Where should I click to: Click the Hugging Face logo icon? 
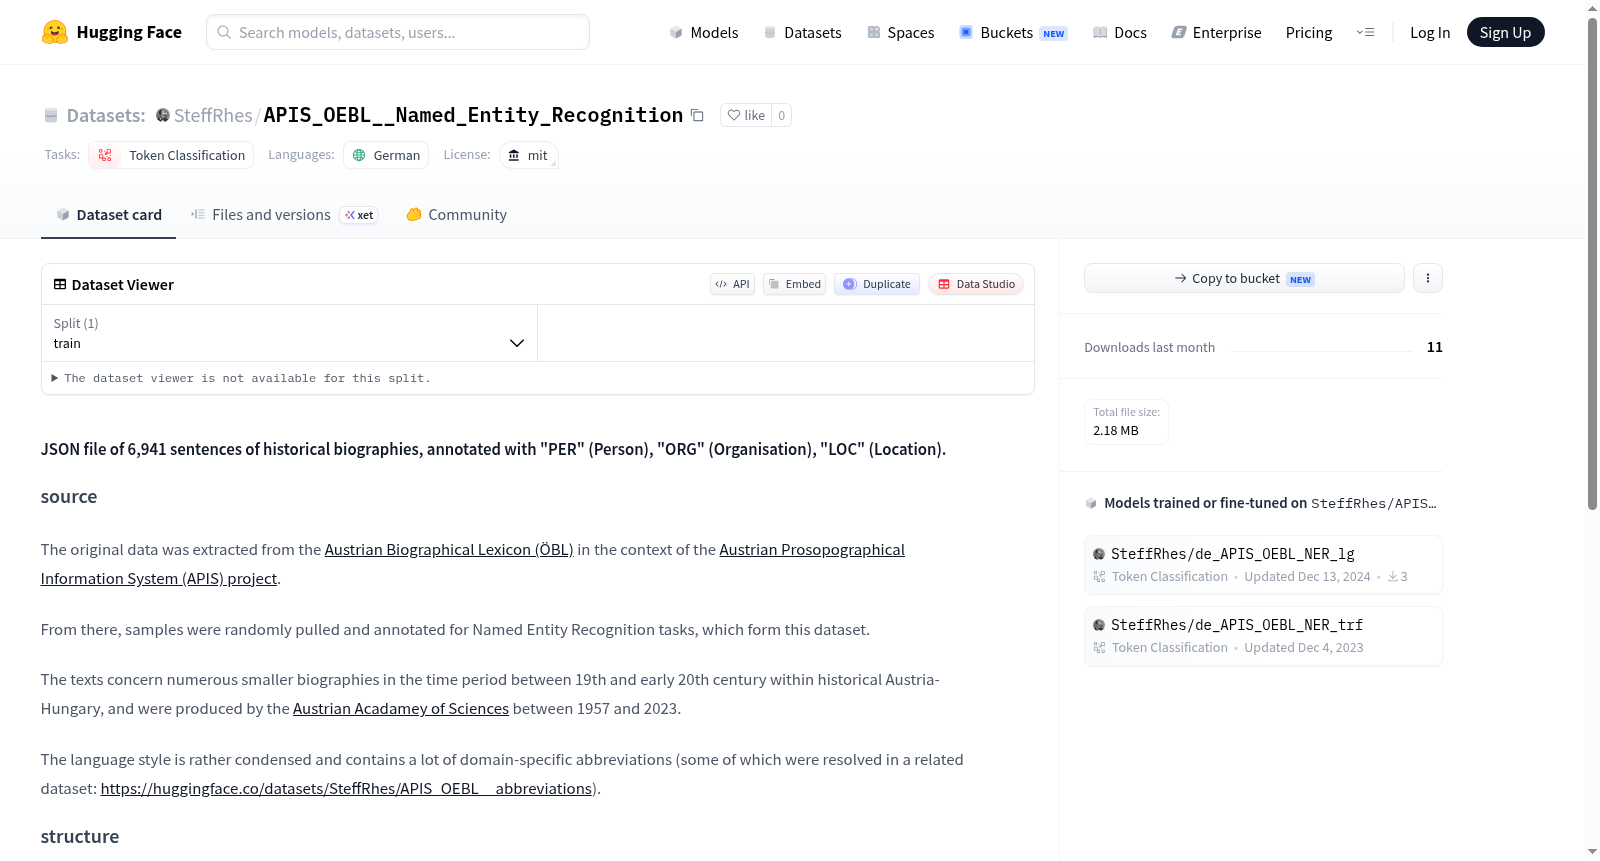point(55,32)
